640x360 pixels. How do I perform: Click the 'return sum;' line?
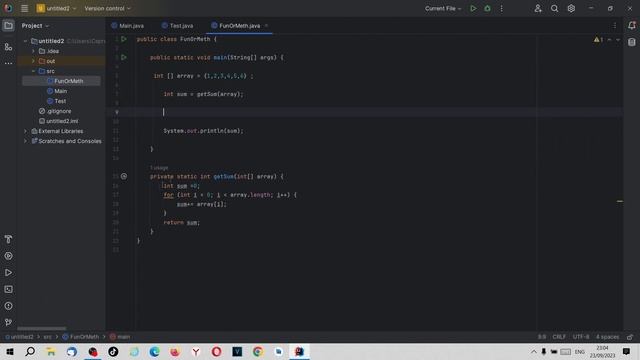coord(182,222)
